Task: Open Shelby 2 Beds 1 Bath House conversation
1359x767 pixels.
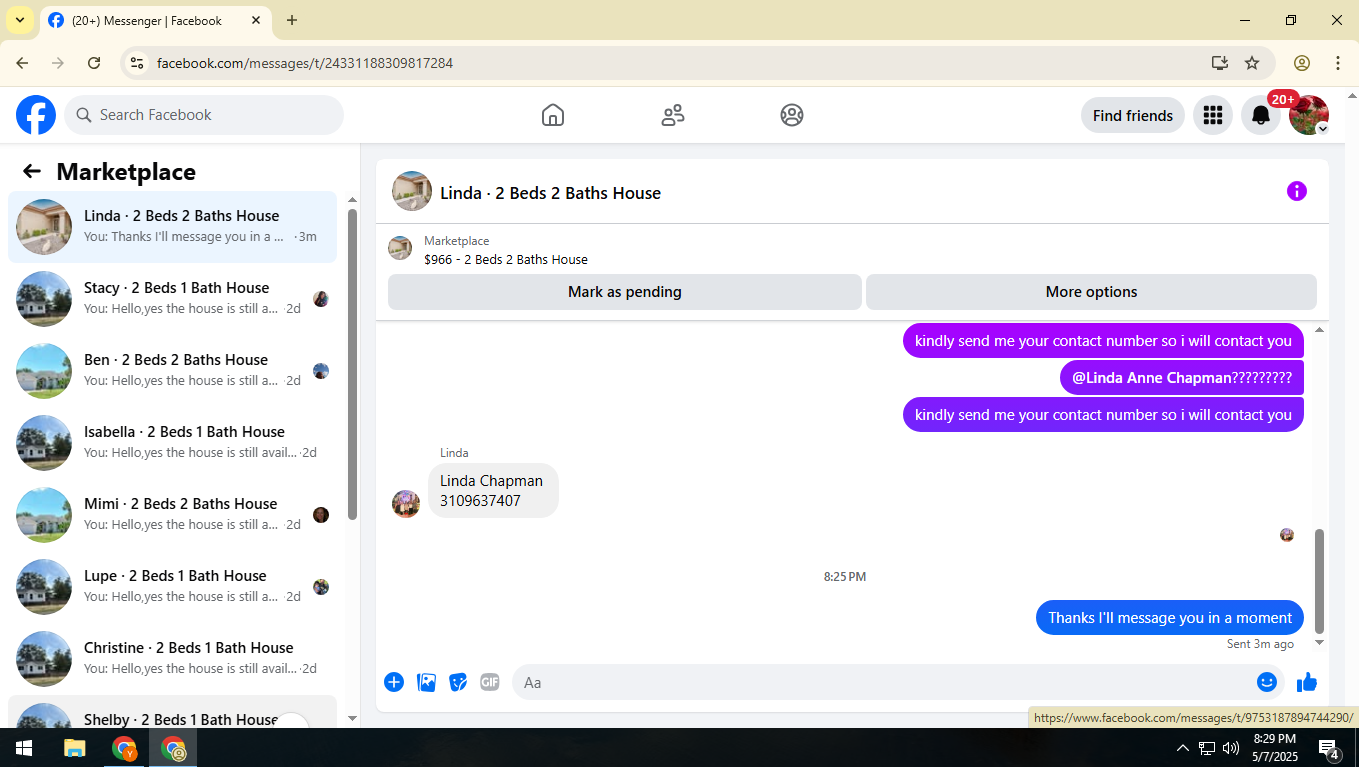Action: 172,712
